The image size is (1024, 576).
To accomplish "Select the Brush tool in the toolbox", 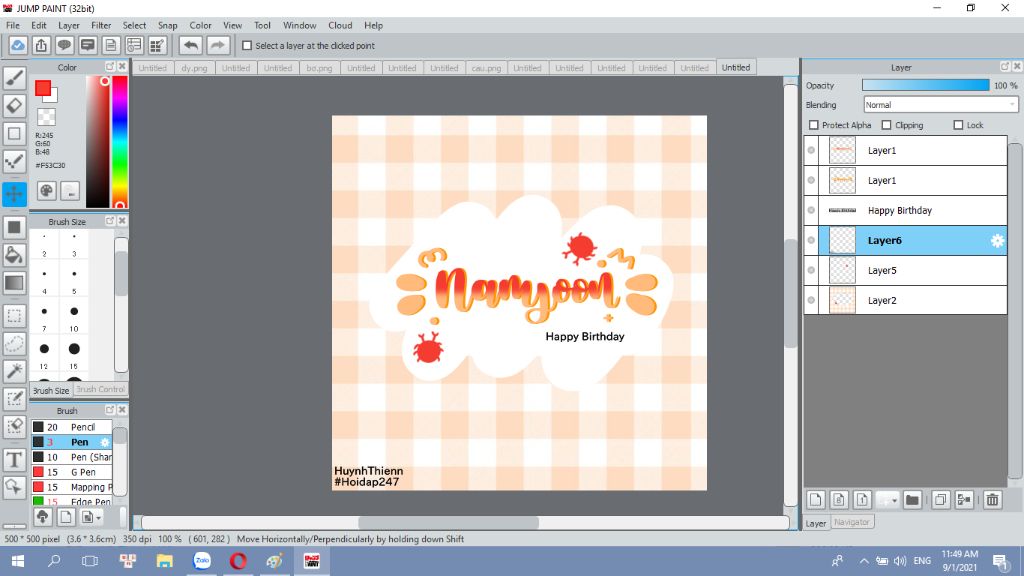I will 14,78.
